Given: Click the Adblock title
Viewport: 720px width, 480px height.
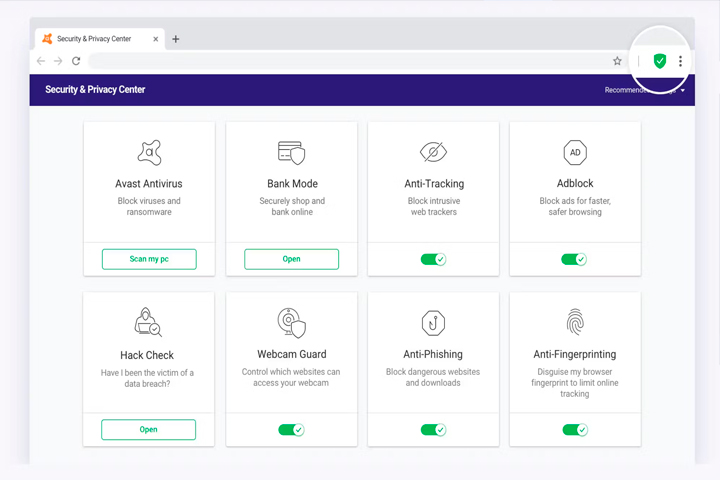Looking at the screenshot, I should pos(575,183).
